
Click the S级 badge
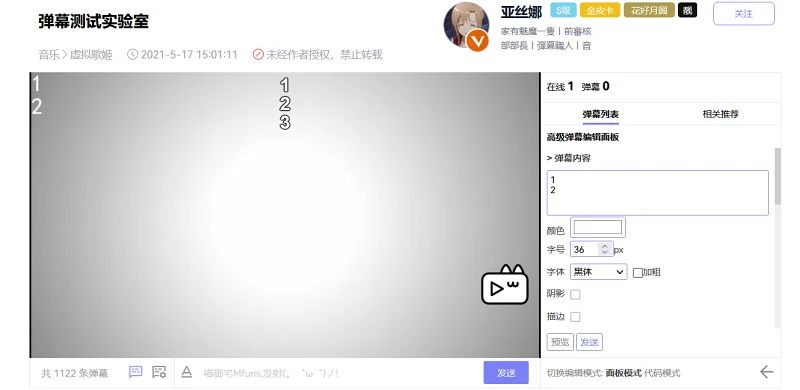pyautogui.click(x=563, y=10)
